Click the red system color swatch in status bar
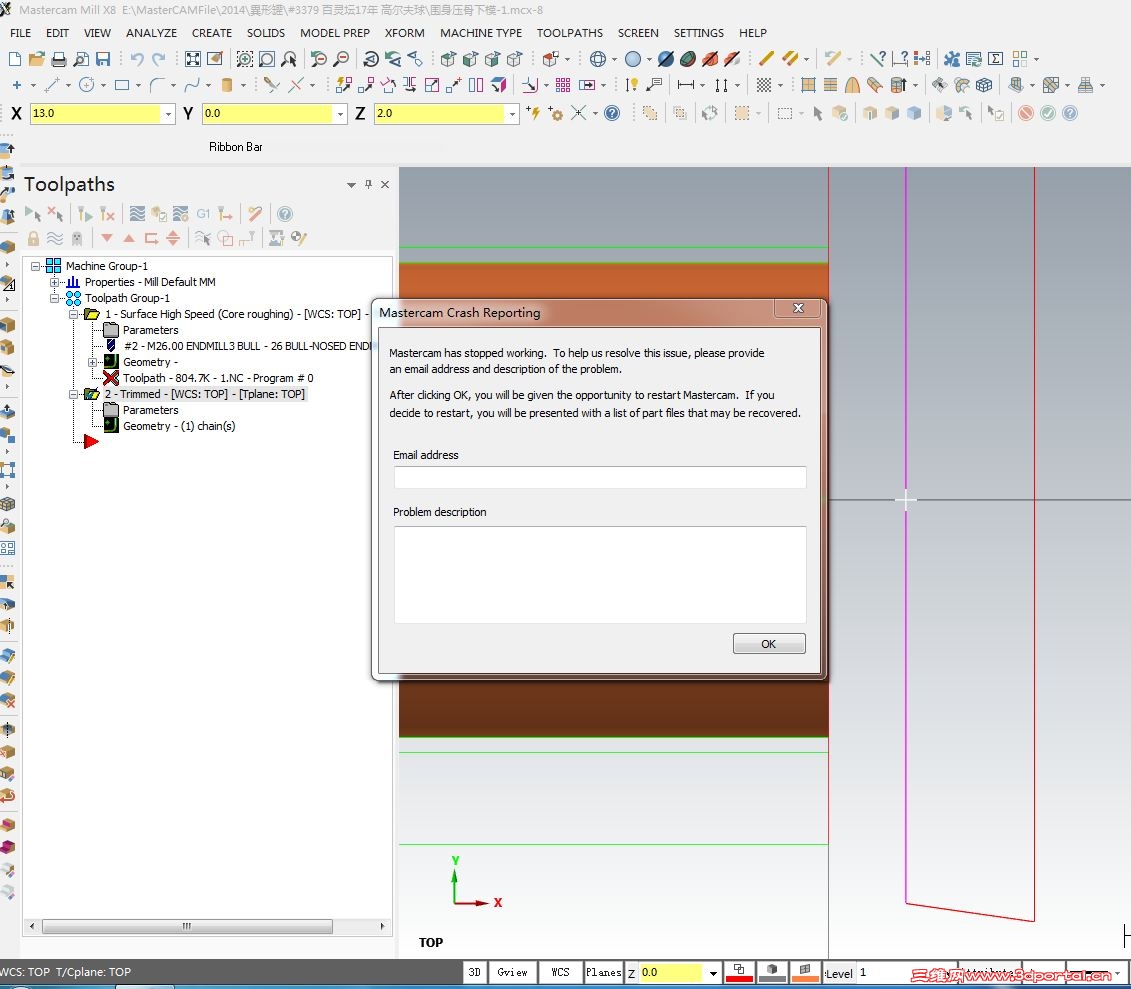This screenshot has width=1131, height=989. click(739, 972)
